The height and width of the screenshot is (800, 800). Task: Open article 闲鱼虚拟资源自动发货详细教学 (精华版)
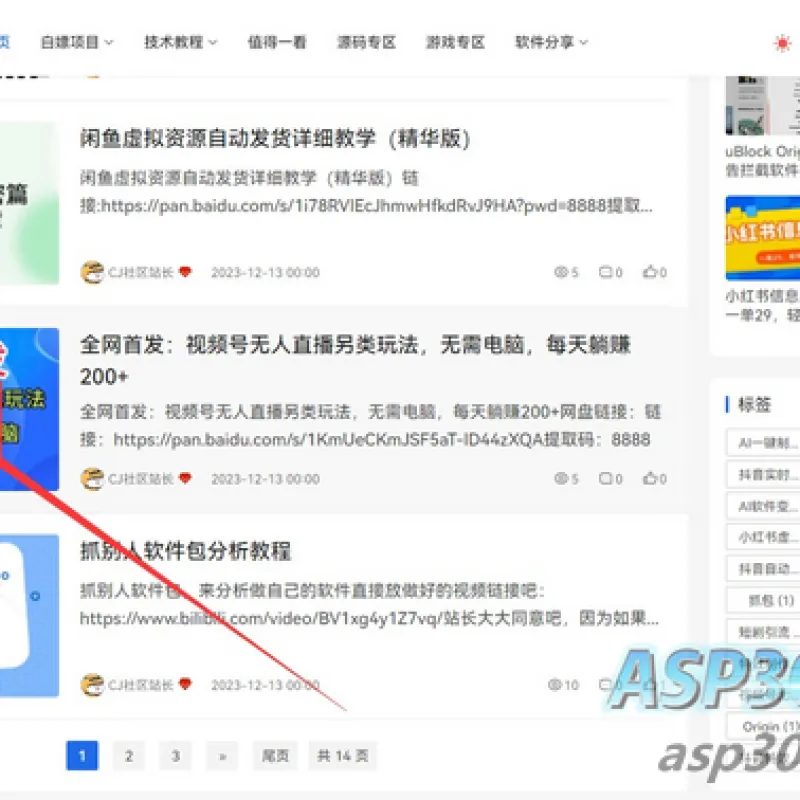point(275,139)
